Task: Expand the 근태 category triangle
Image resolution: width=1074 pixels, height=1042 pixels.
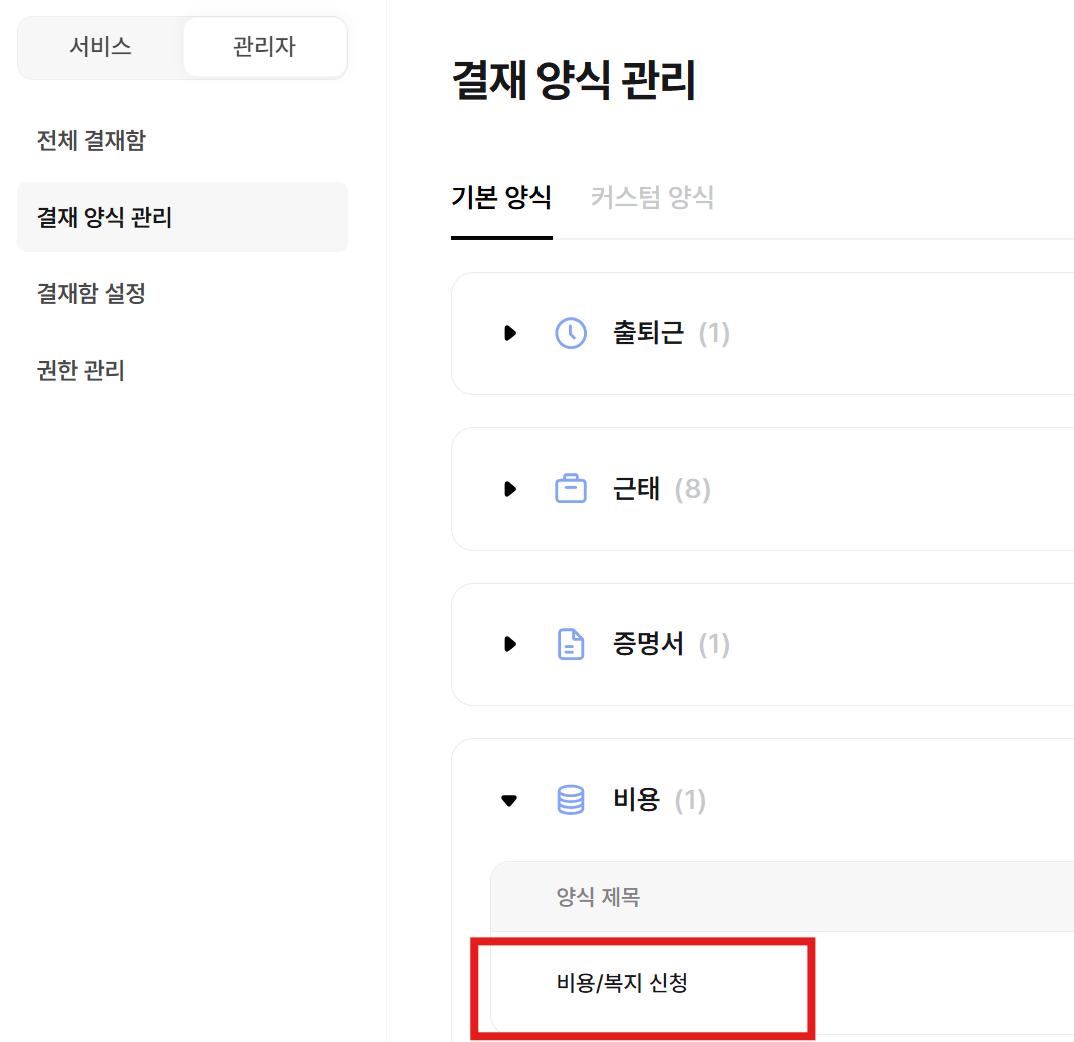Action: (x=510, y=489)
